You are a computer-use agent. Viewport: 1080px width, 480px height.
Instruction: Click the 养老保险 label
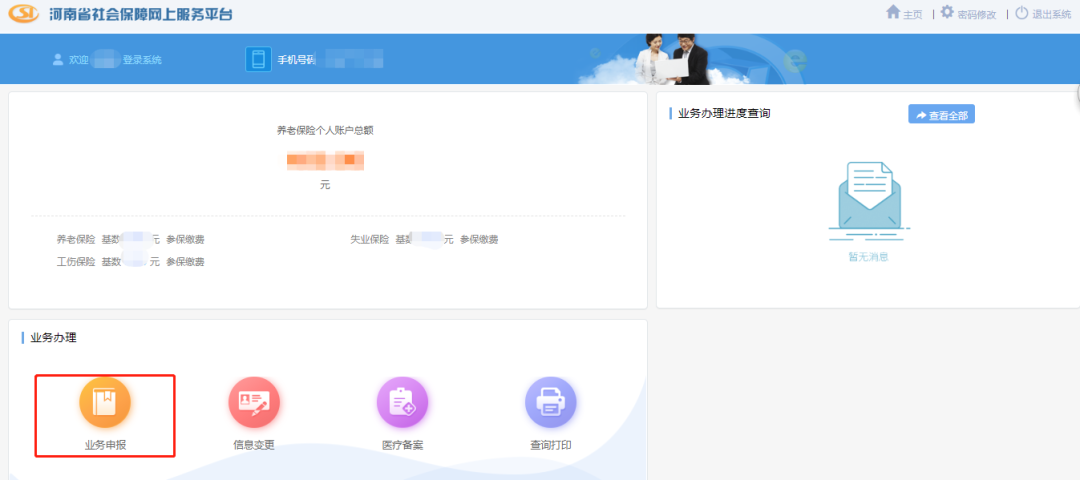[76, 240]
